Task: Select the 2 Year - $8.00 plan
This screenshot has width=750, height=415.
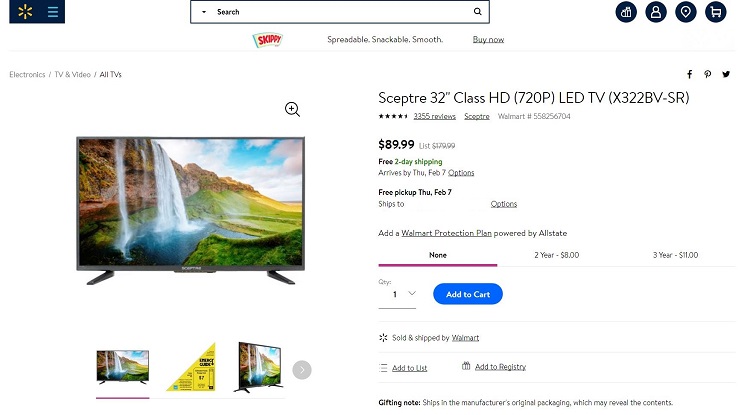Action: 557,255
